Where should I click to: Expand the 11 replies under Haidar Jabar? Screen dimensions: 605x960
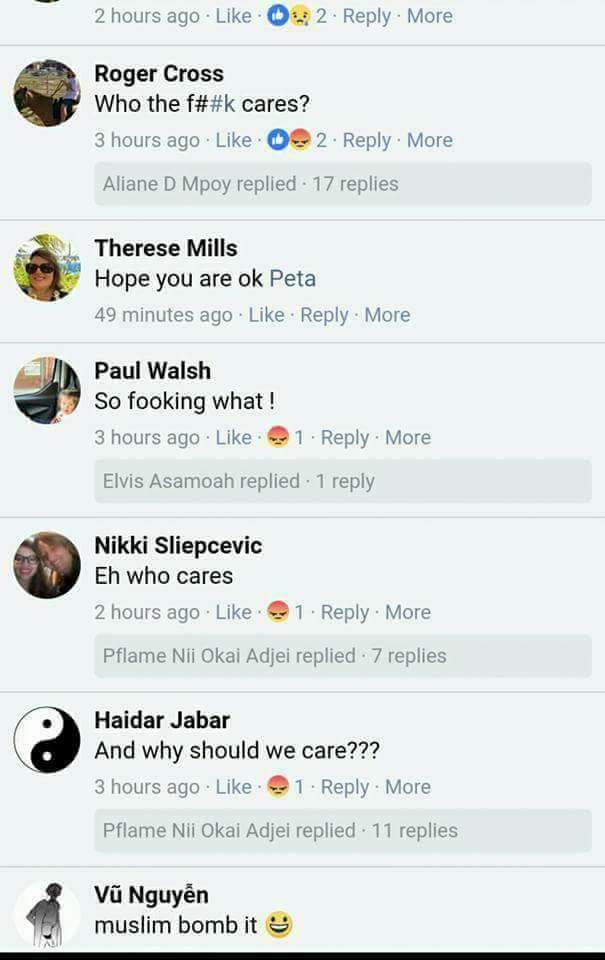tap(343, 830)
